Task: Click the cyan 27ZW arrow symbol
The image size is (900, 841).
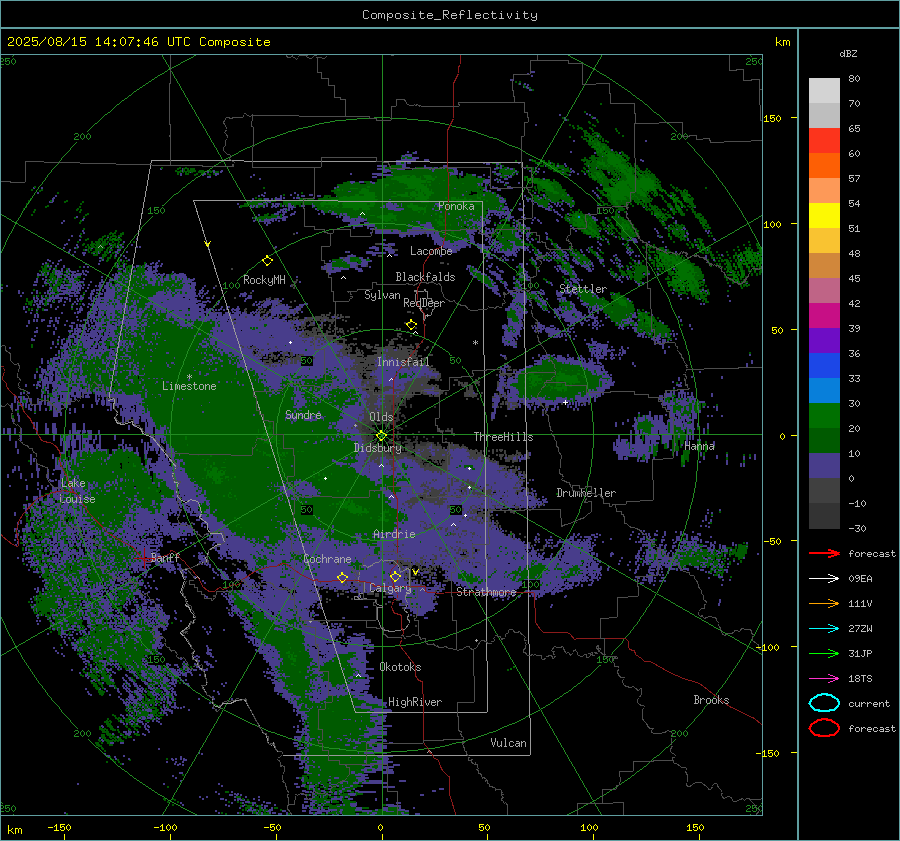Action: coord(824,629)
